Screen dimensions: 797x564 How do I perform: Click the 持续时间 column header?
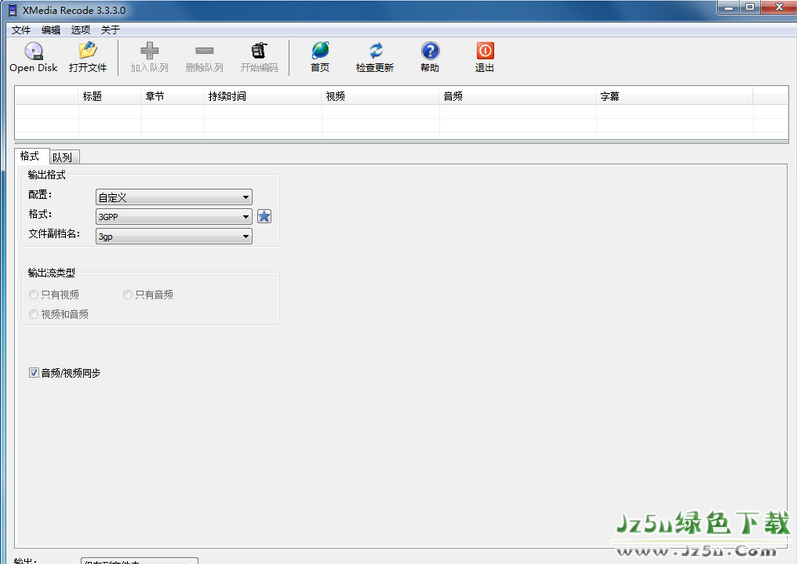[263, 97]
